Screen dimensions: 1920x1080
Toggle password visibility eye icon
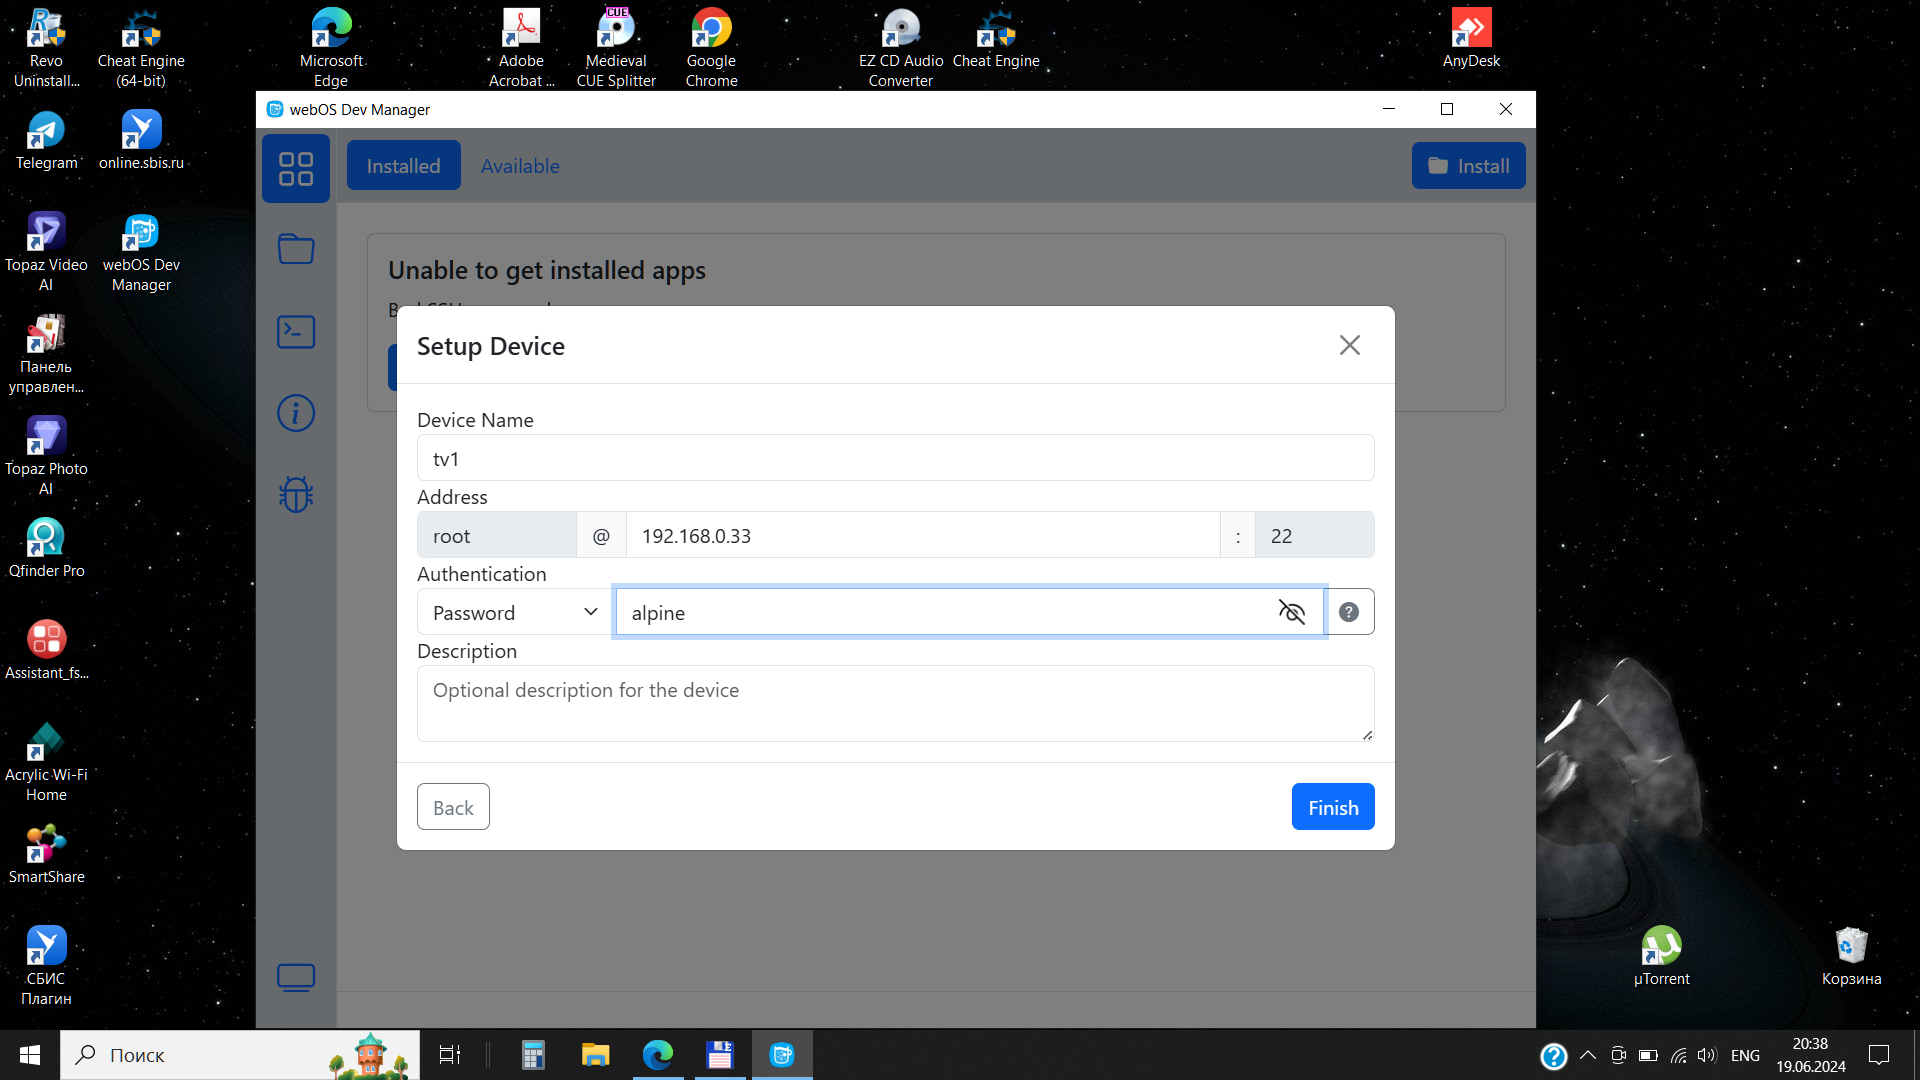click(1292, 612)
